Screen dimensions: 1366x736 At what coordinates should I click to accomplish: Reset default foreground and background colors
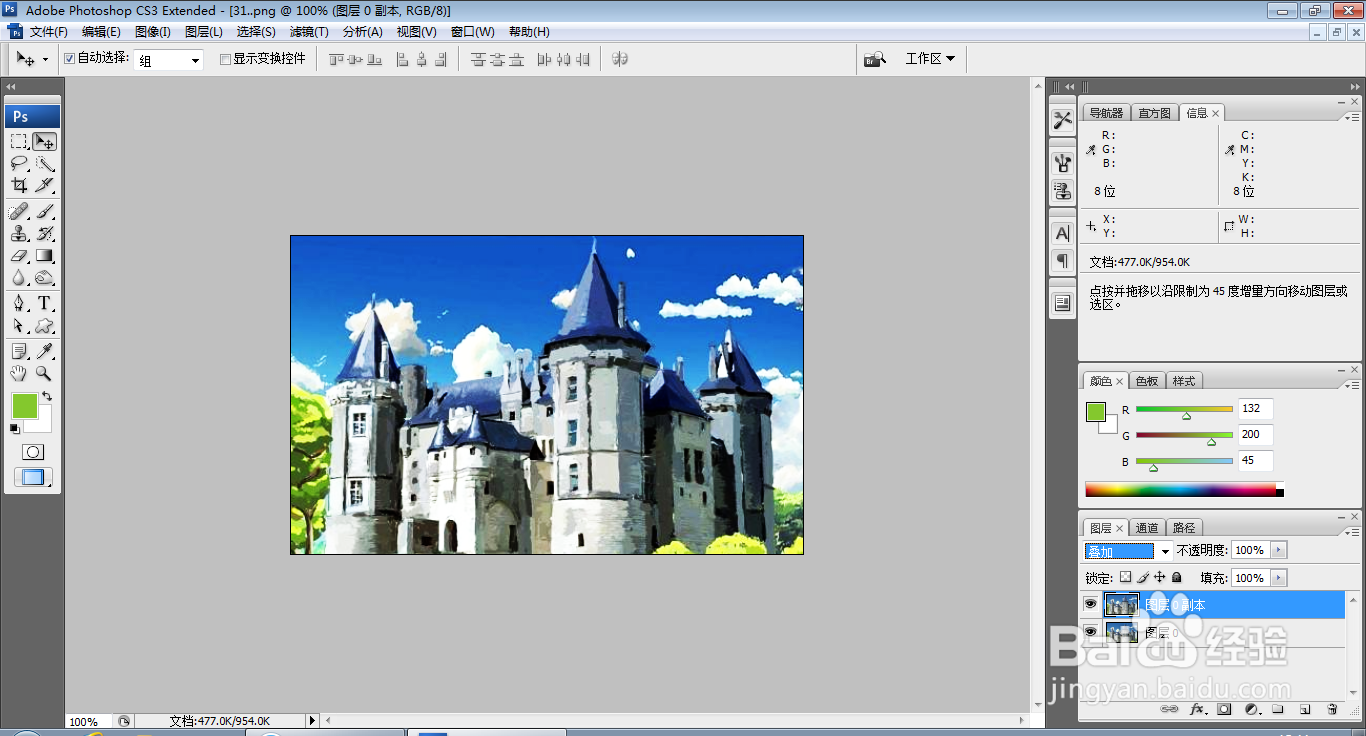click(15, 429)
